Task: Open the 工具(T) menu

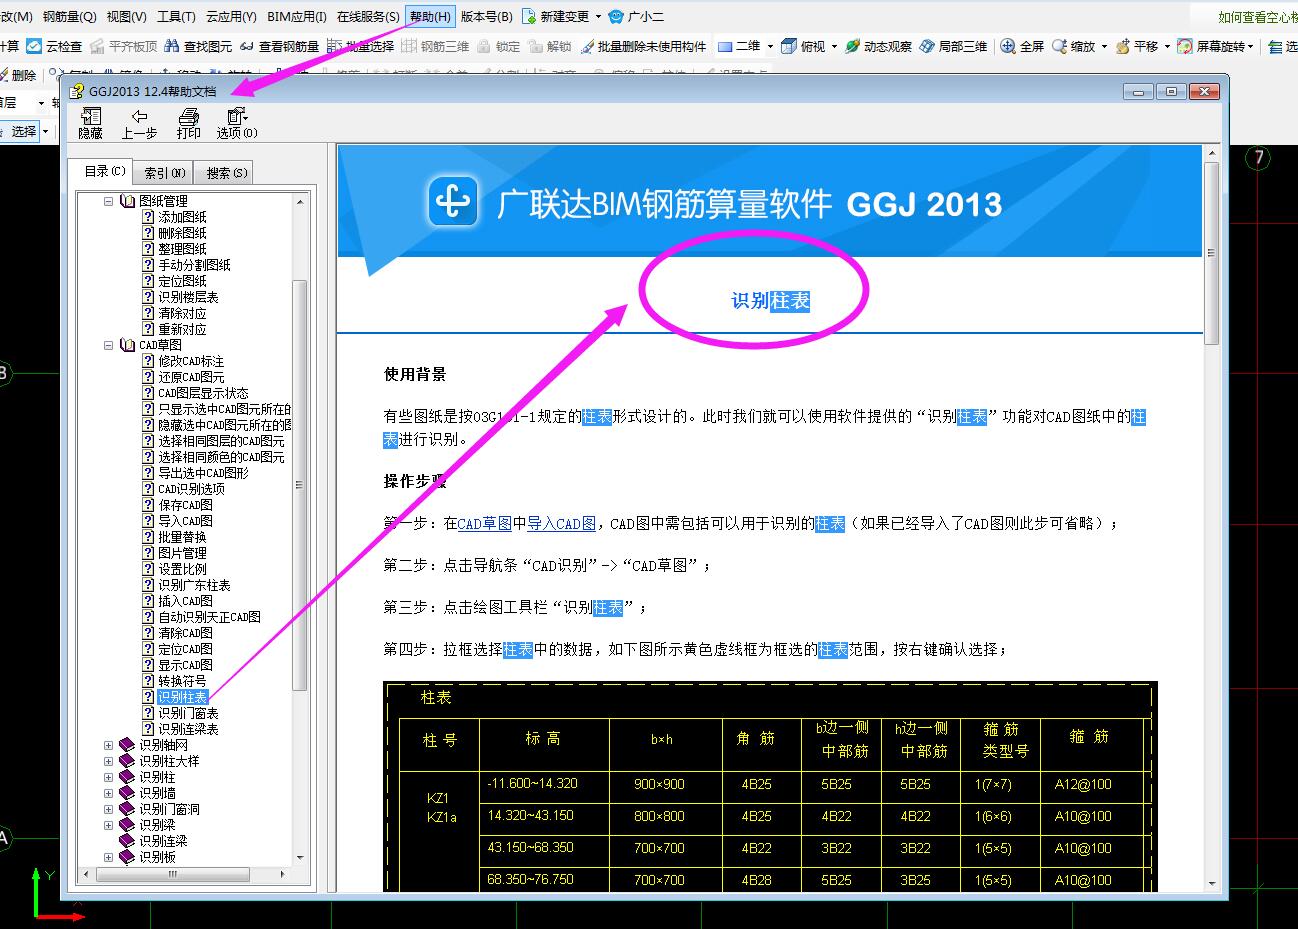Action: click(176, 17)
